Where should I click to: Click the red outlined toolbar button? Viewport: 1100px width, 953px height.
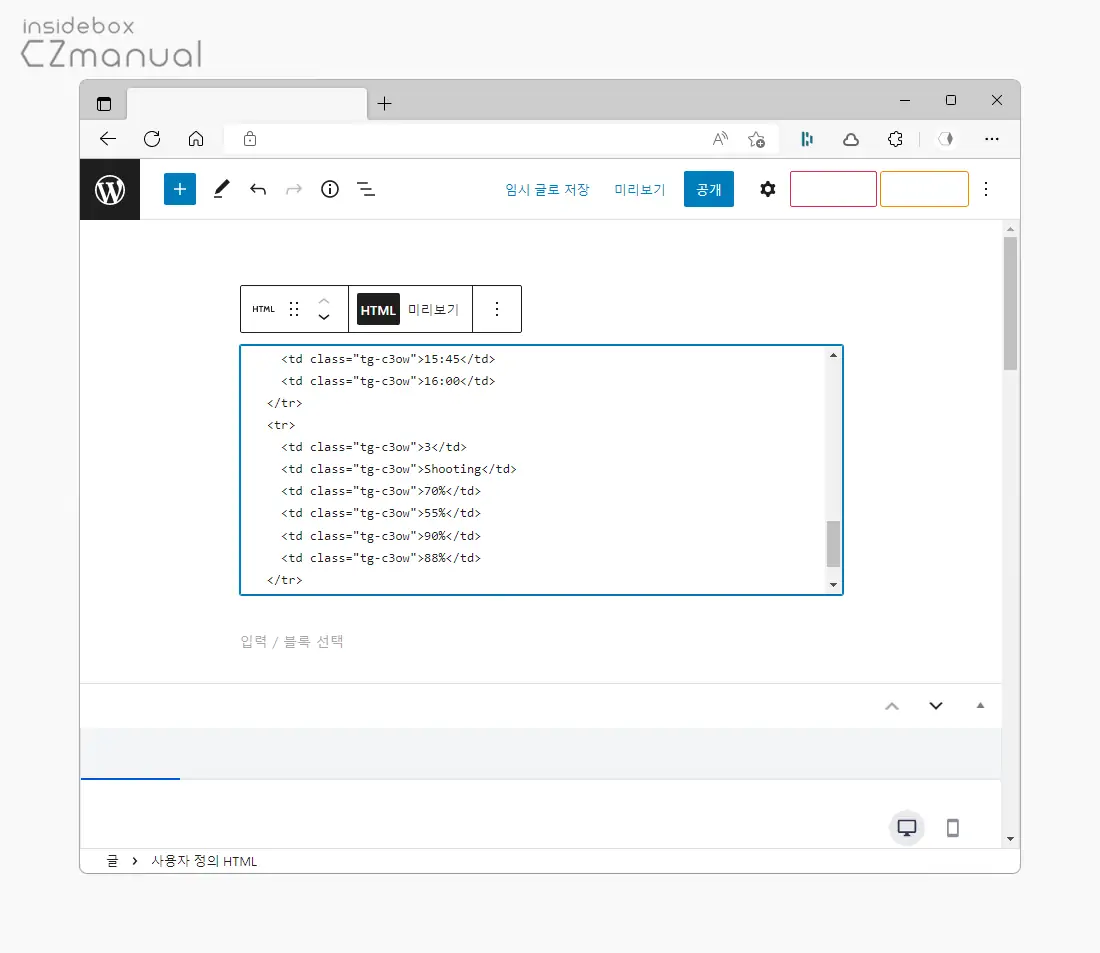point(833,189)
